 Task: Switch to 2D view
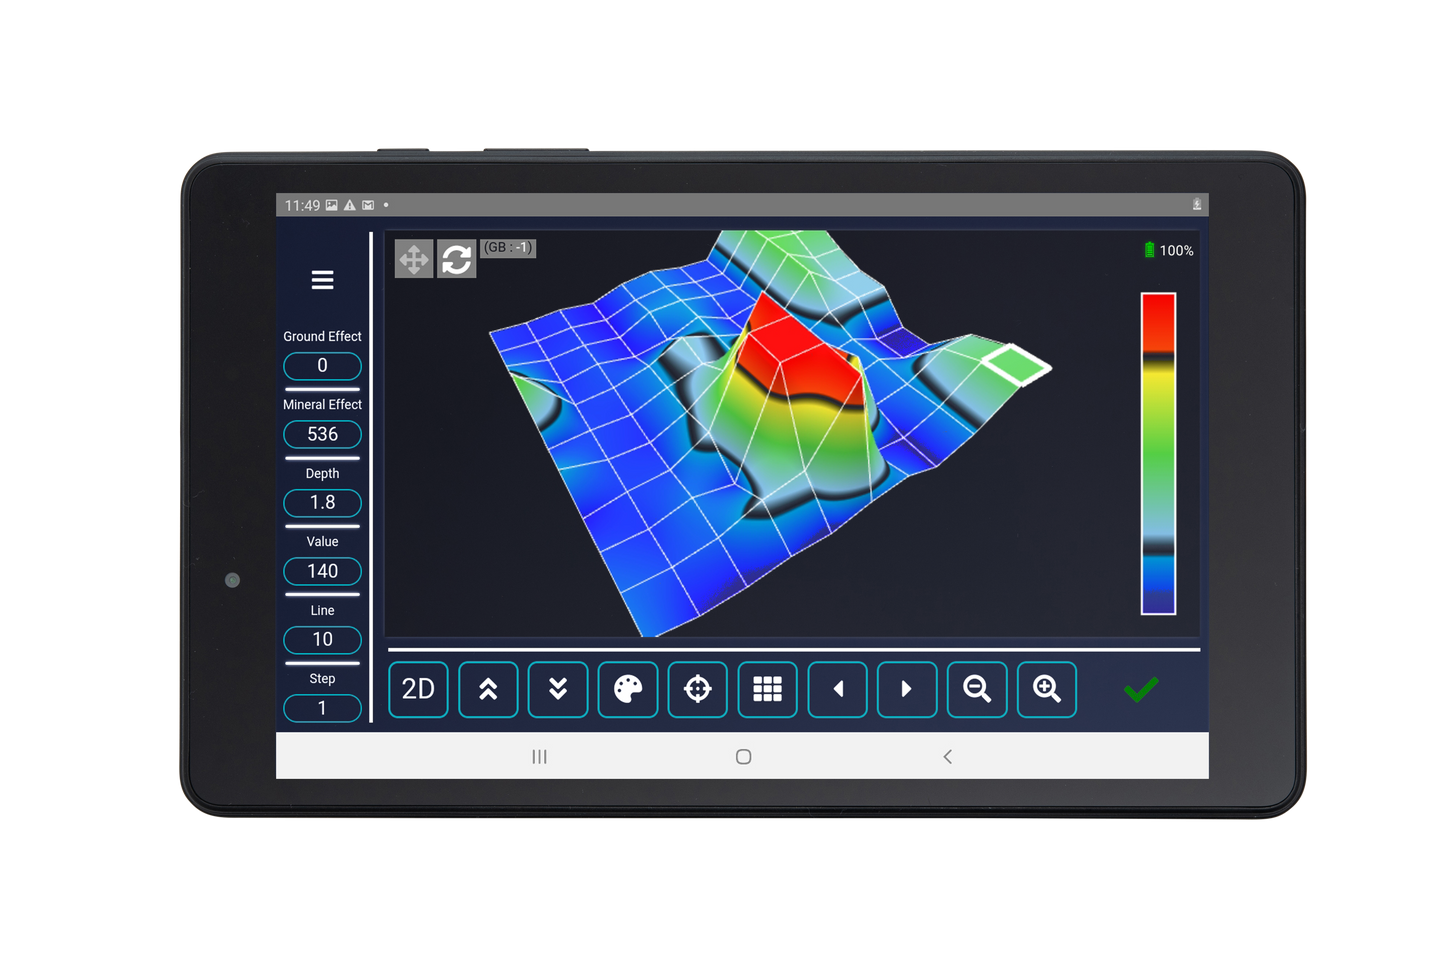[418, 689]
